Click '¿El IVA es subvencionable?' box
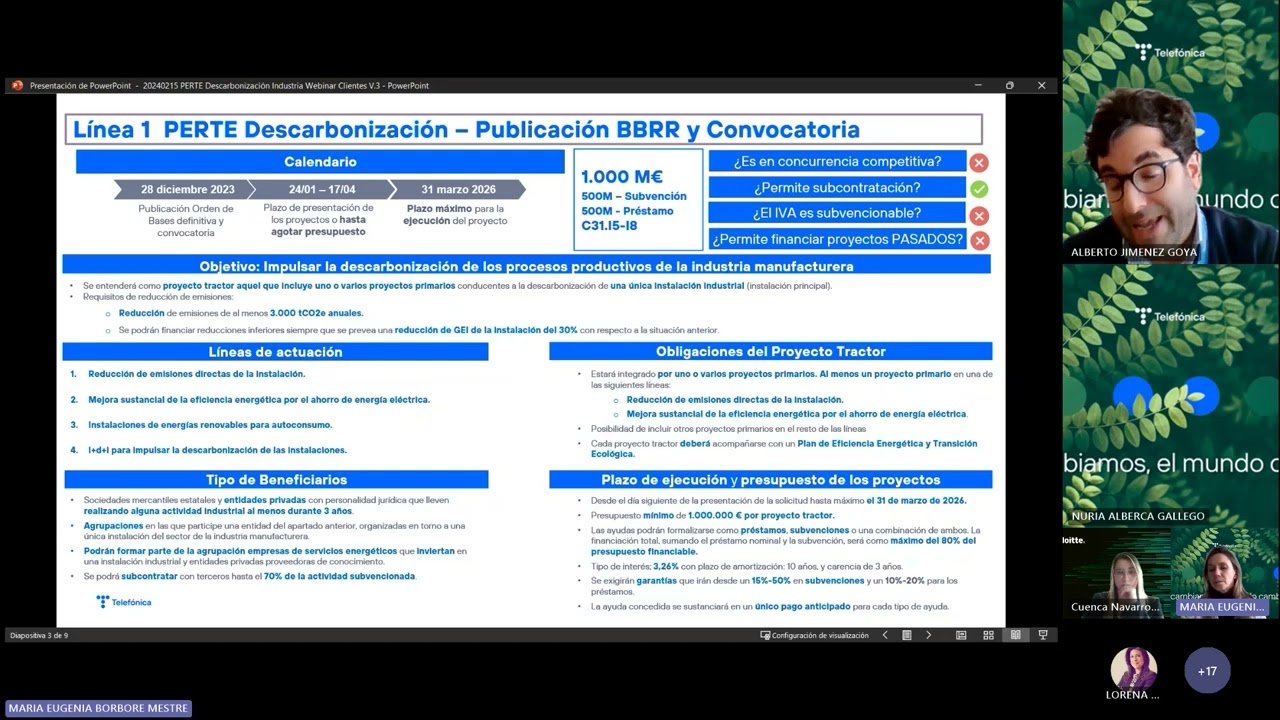Viewport: 1280px width, 720px height. (x=837, y=213)
